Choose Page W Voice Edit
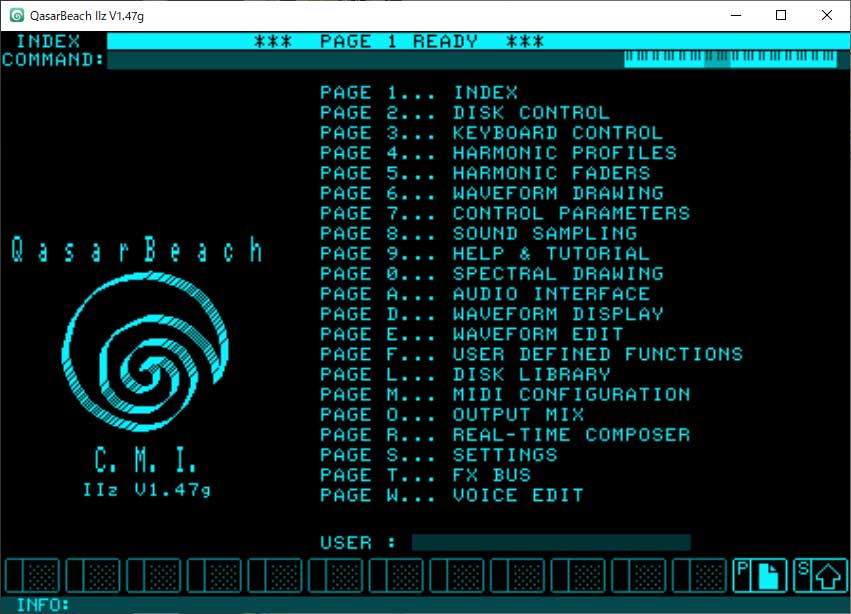 452,495
